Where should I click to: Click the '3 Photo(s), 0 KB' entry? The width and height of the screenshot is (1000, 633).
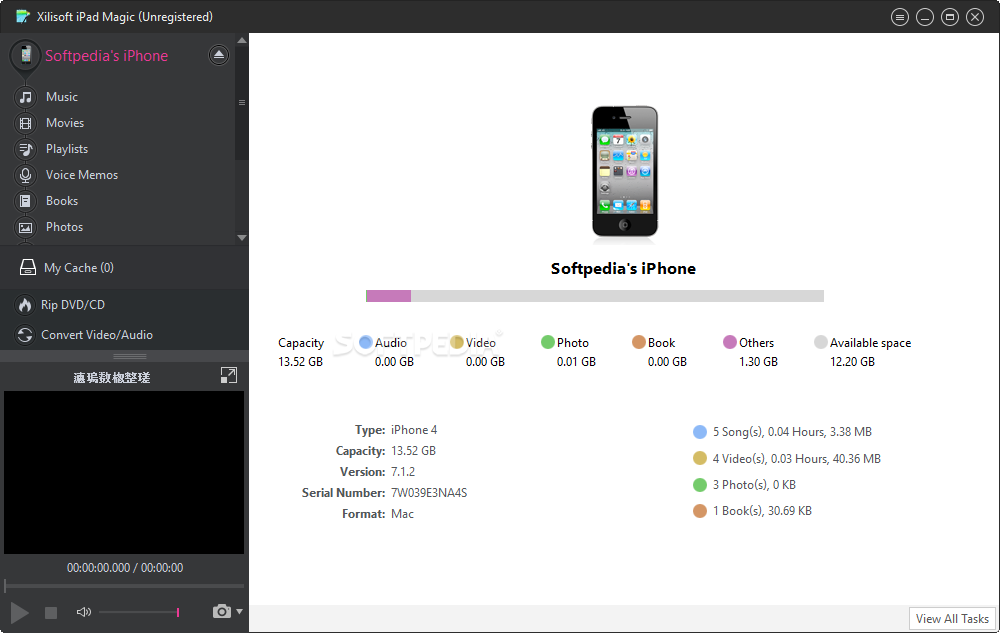pyautogui.click(x=754, y=485)
